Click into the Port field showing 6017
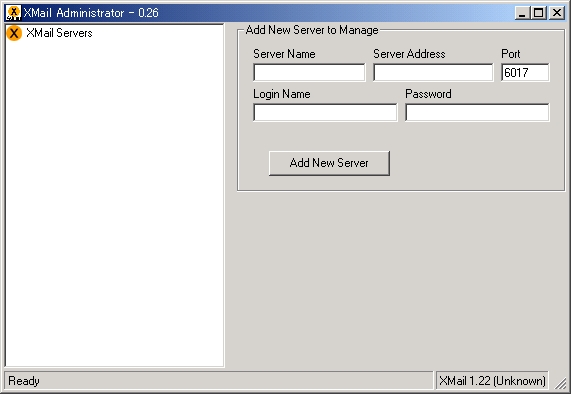 [x=525, y=72]
